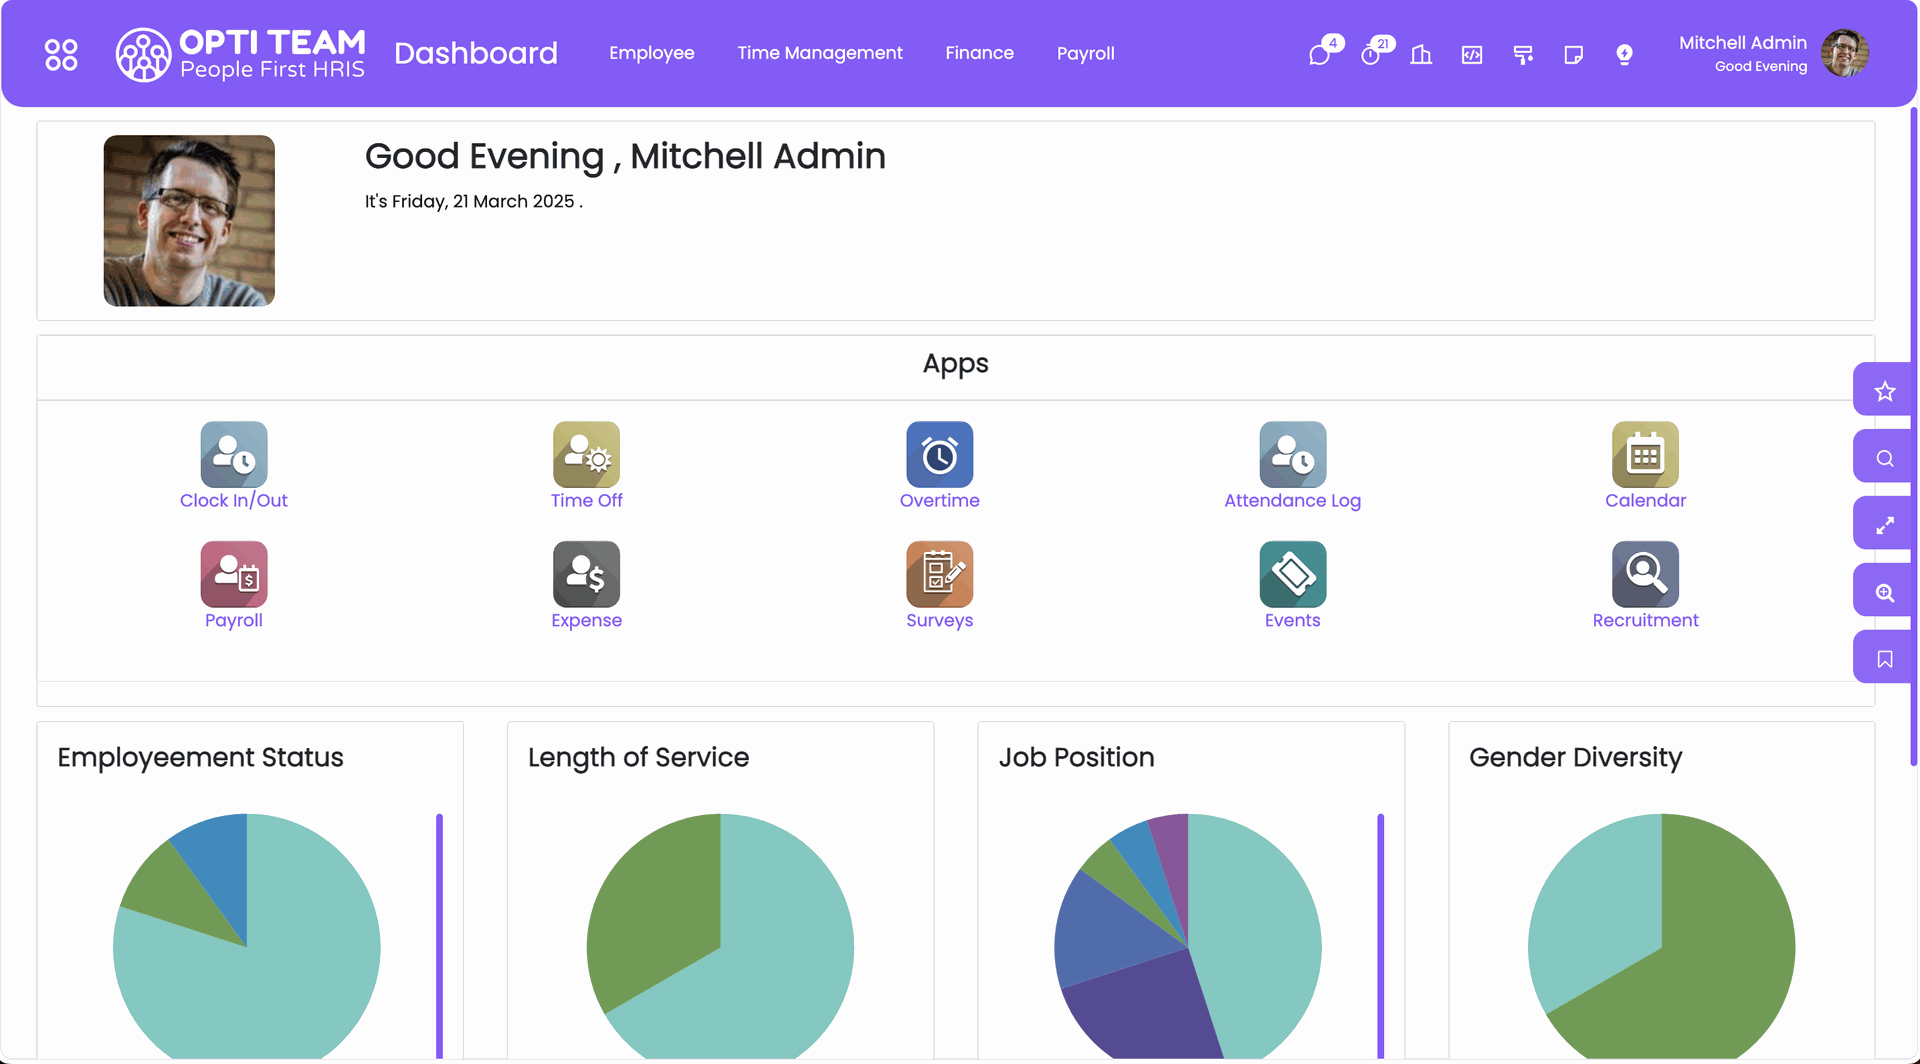Toggle the star favorites side button
1920x1064 pixels.
point(1884,391)
